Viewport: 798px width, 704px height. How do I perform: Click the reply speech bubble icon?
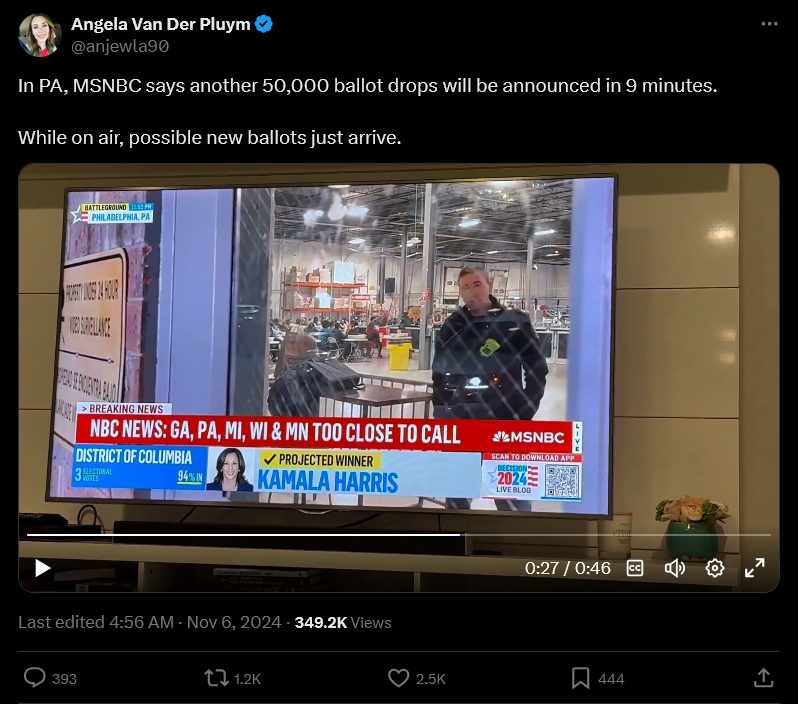click(35, 678)
